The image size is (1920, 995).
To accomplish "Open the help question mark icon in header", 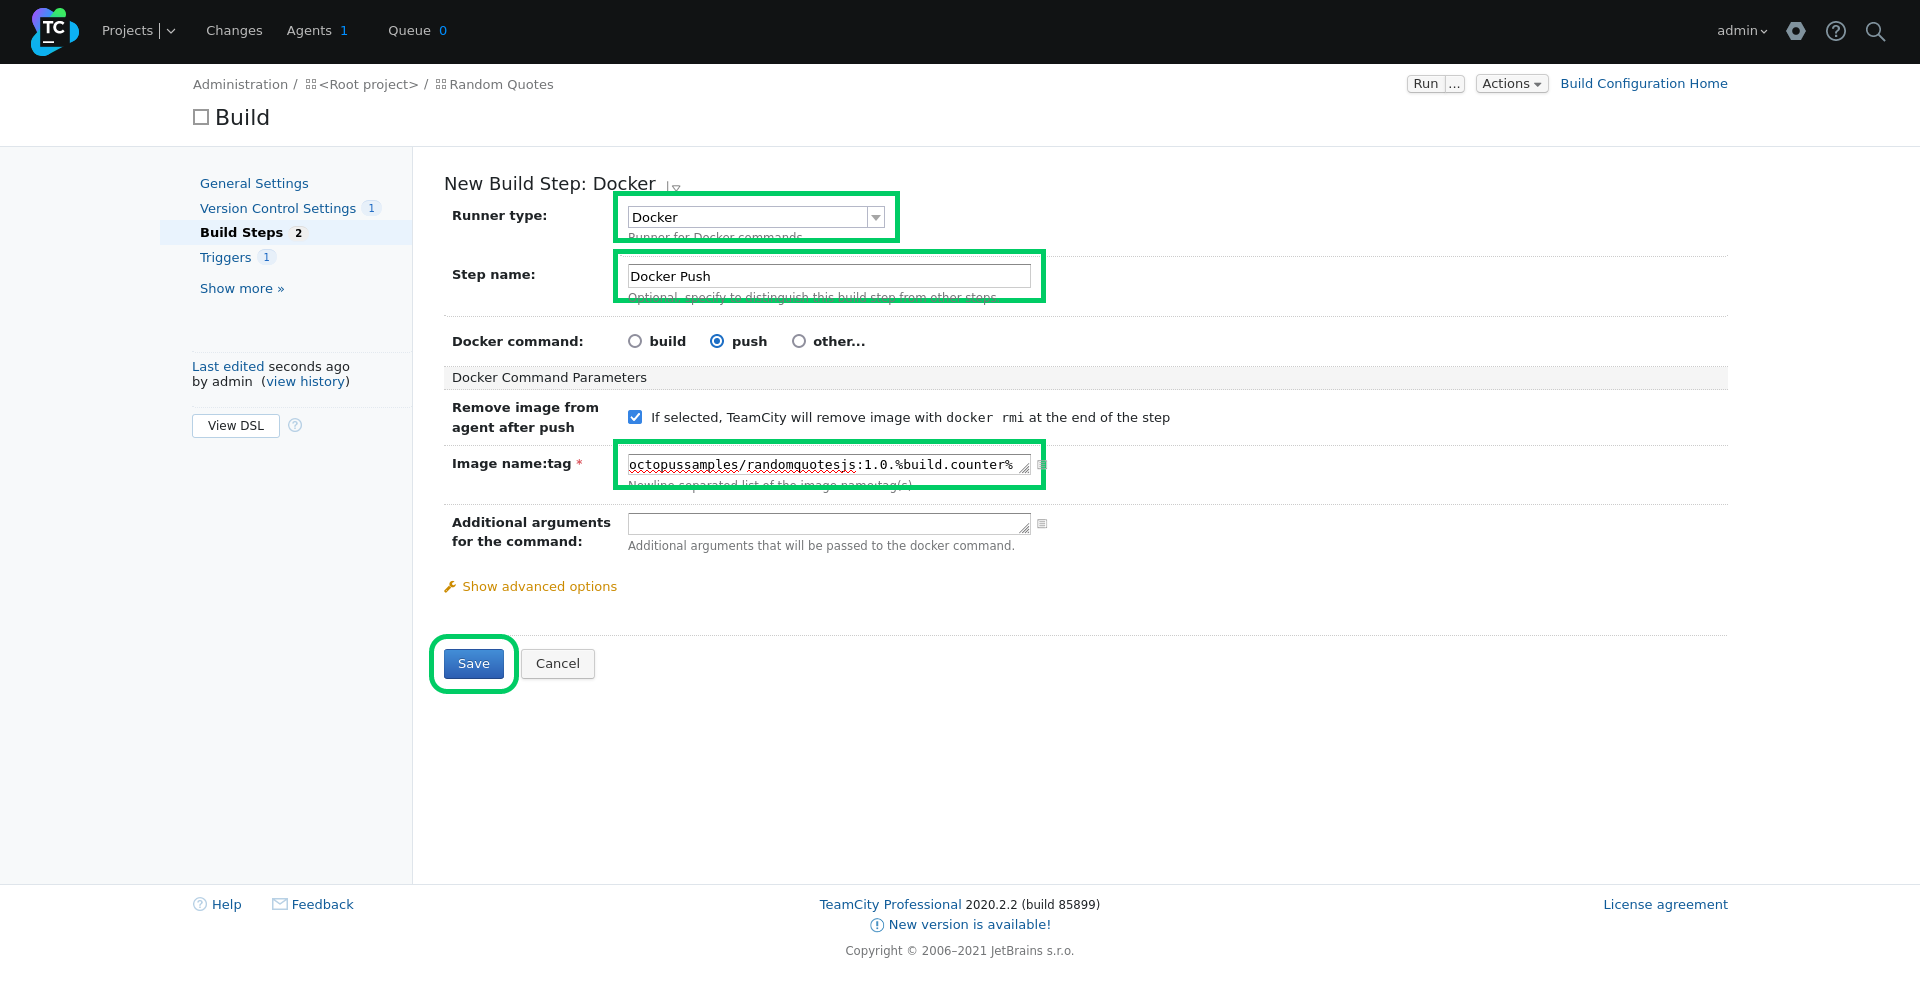I will 1836,31.
